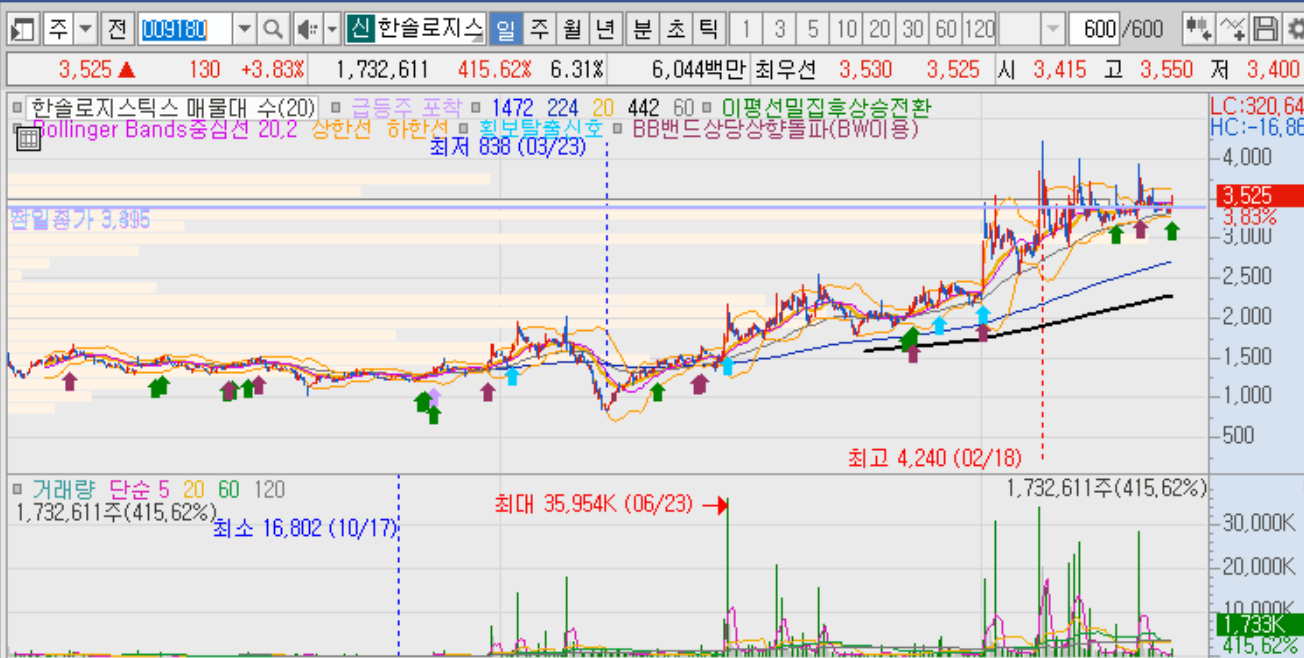This screenshot has height=658, width=1304.
Task: Click the 최저 838 (03/23) marker label
Action: [x=506, y=147]
